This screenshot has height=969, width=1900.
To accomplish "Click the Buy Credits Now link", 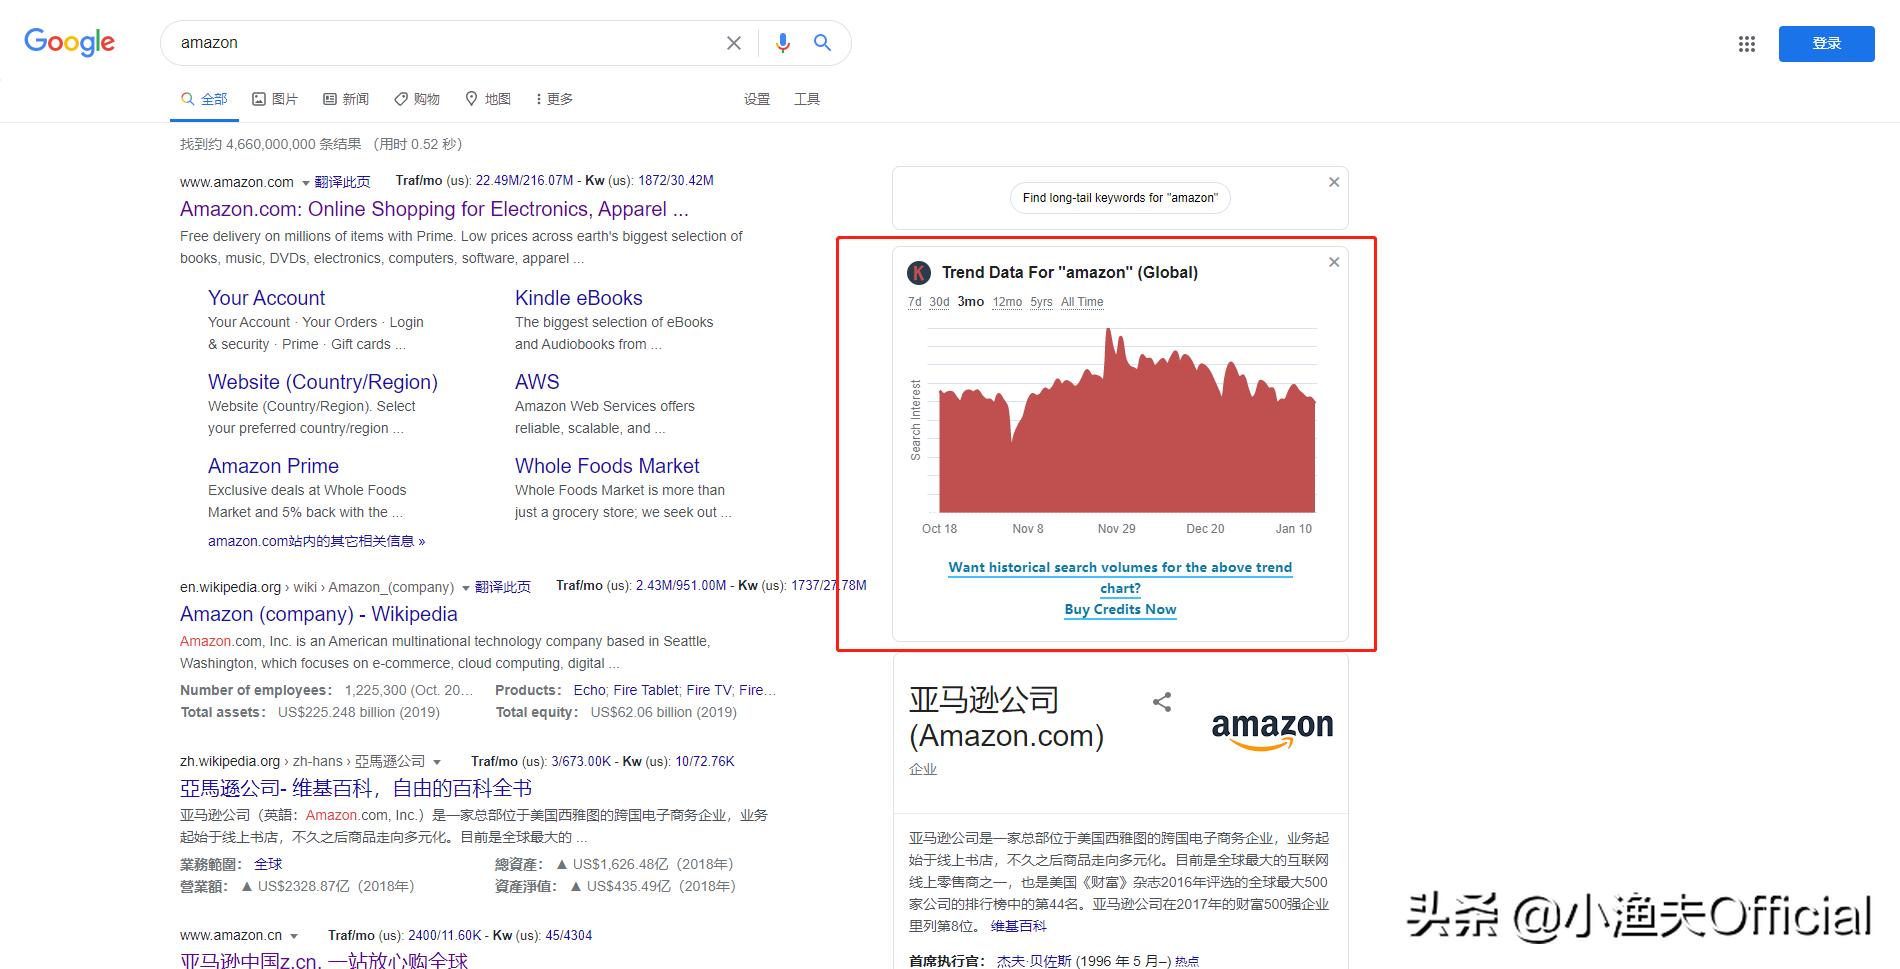I will [x=1119, y=609].
